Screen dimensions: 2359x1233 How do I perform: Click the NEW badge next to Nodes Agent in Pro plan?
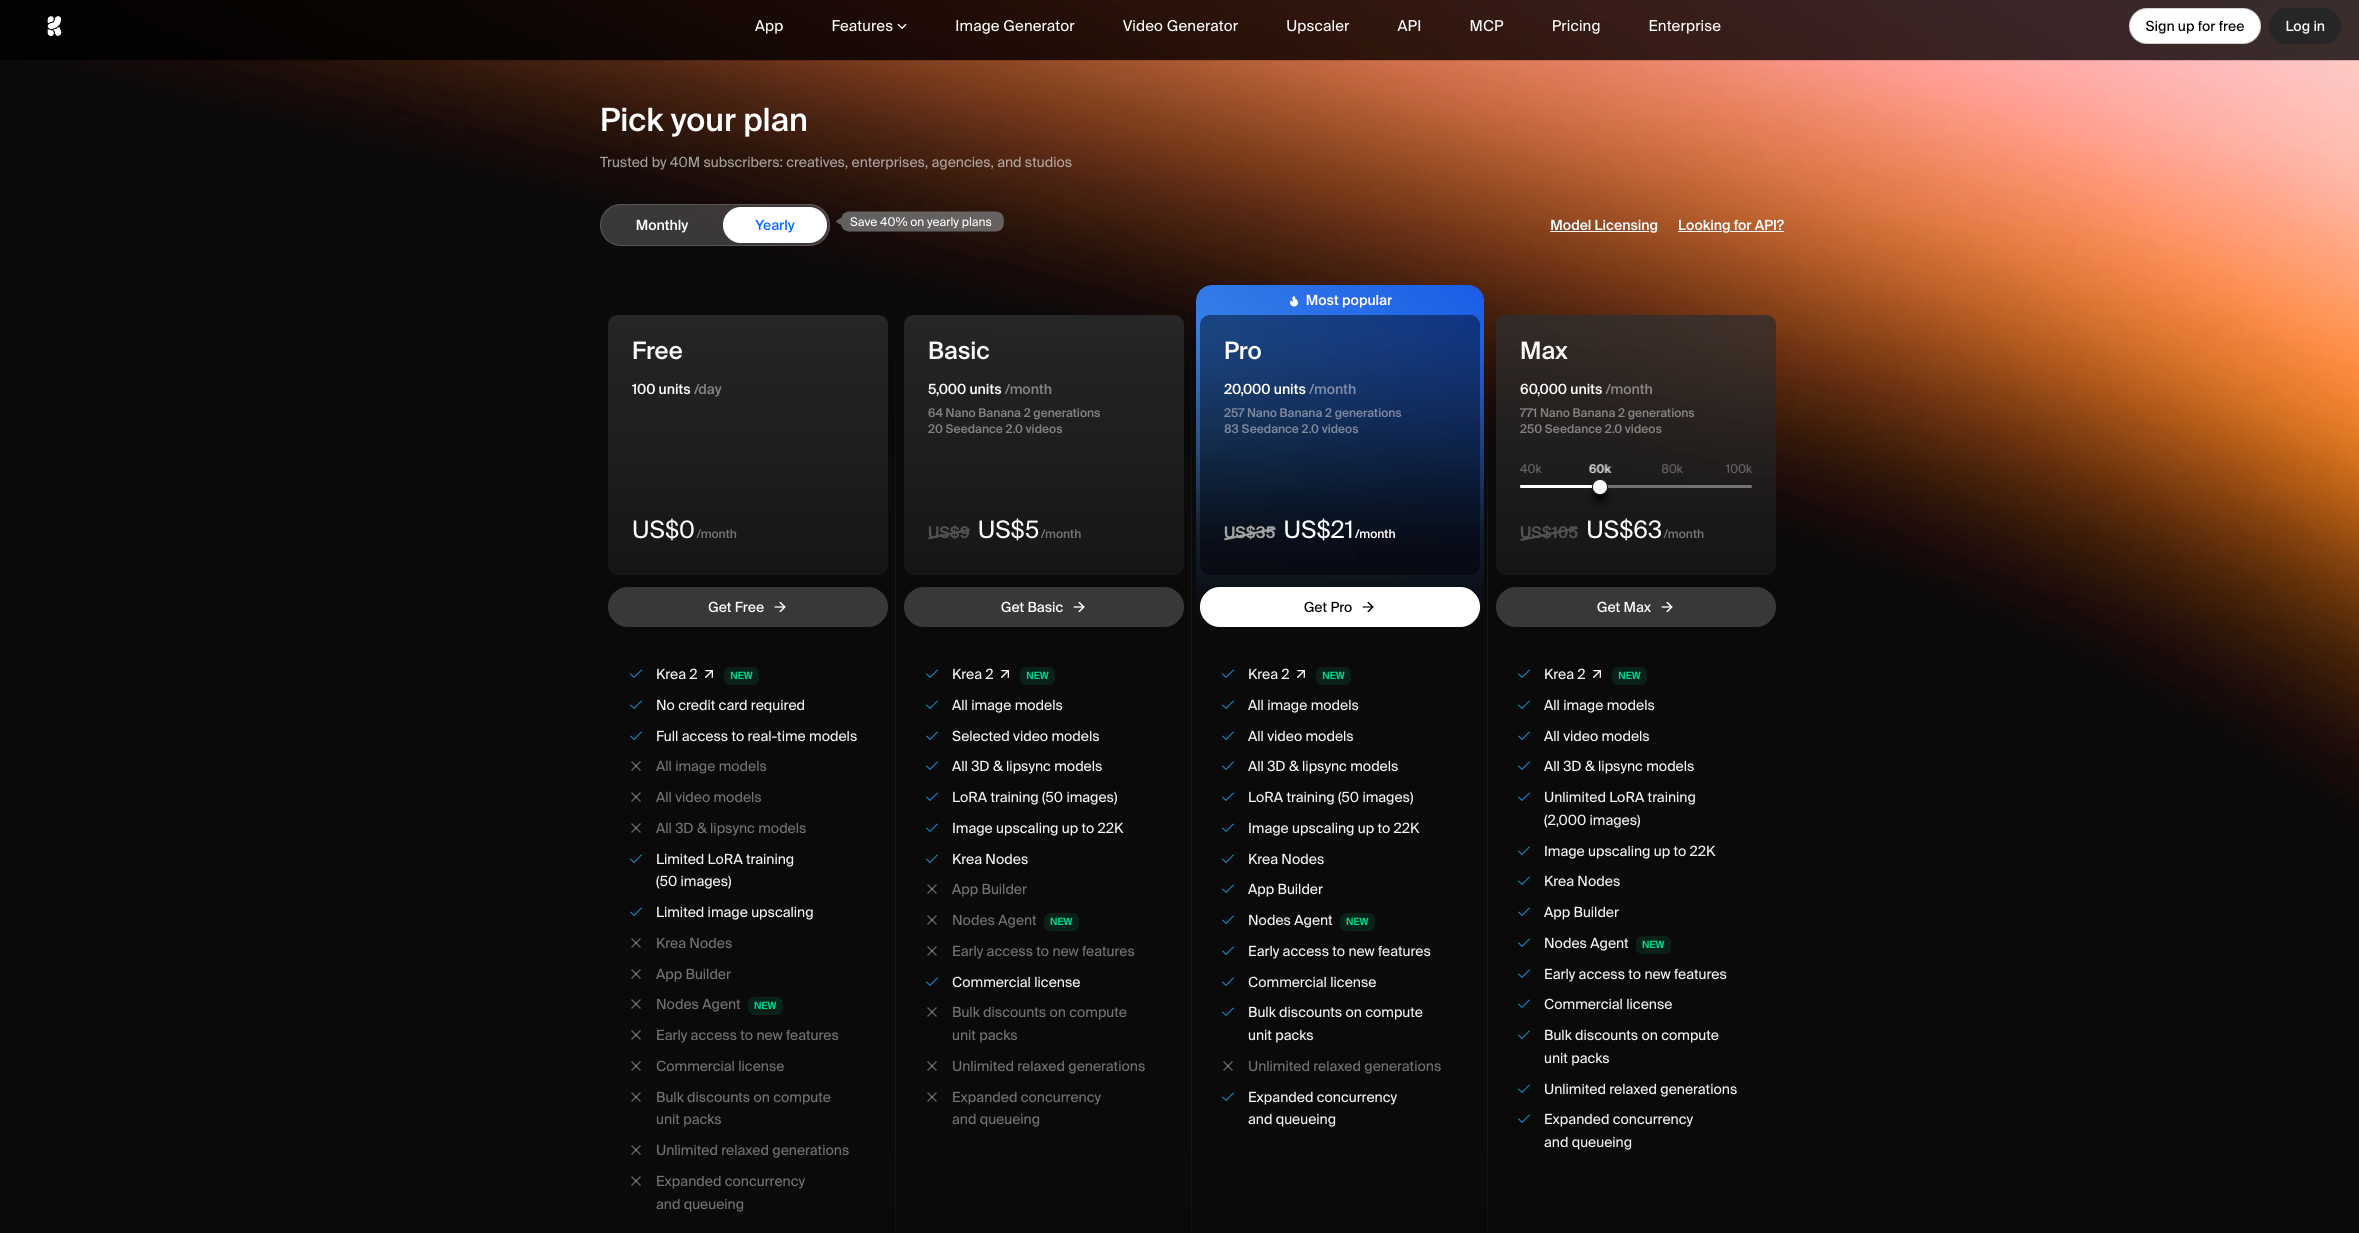coord(1357,922)
